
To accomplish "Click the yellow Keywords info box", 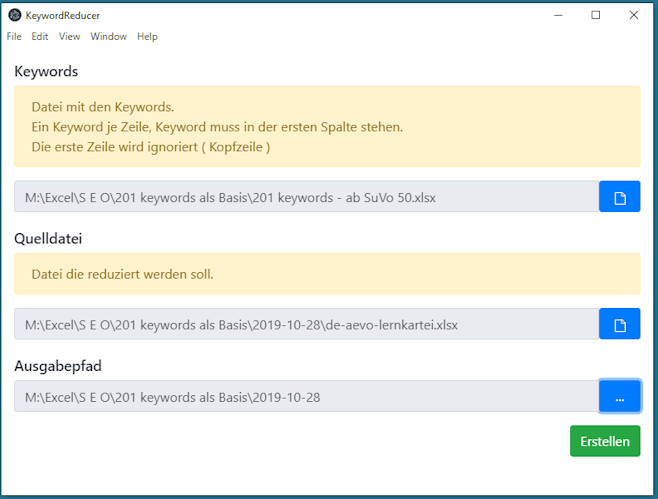I will click(x=327, y=126).
